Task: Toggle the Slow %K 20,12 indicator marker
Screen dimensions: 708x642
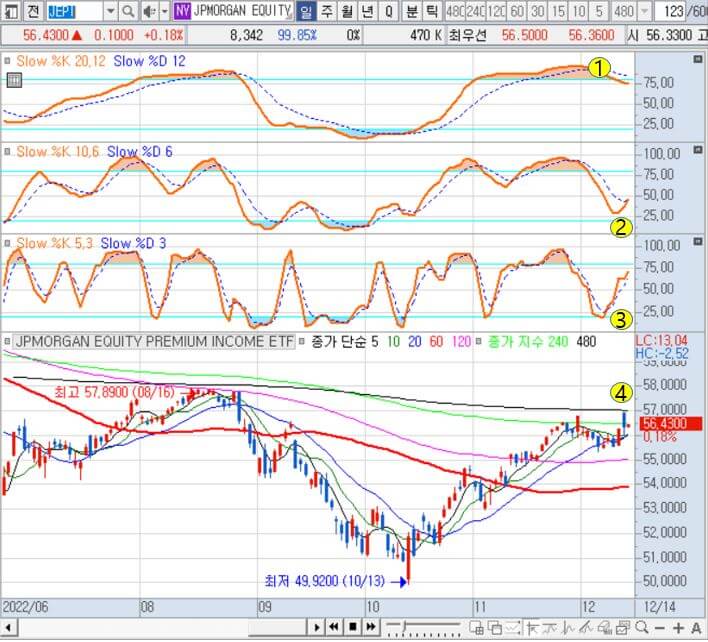Action: pyautogui.click(x=7, y=60)
